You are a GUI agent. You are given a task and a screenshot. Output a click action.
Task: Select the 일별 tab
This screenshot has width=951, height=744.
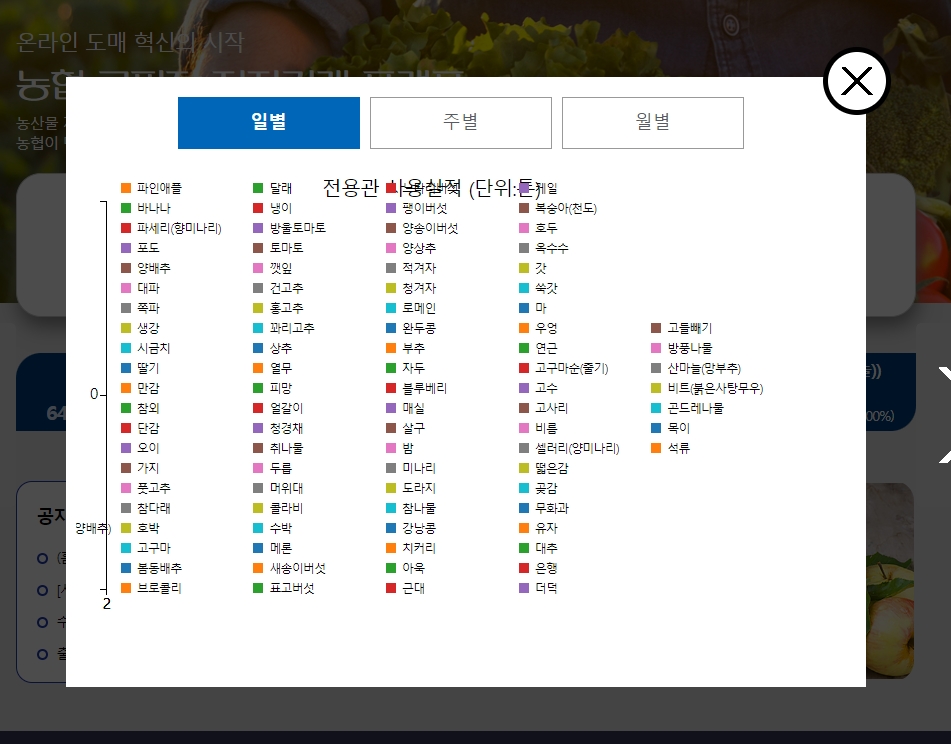269,122
